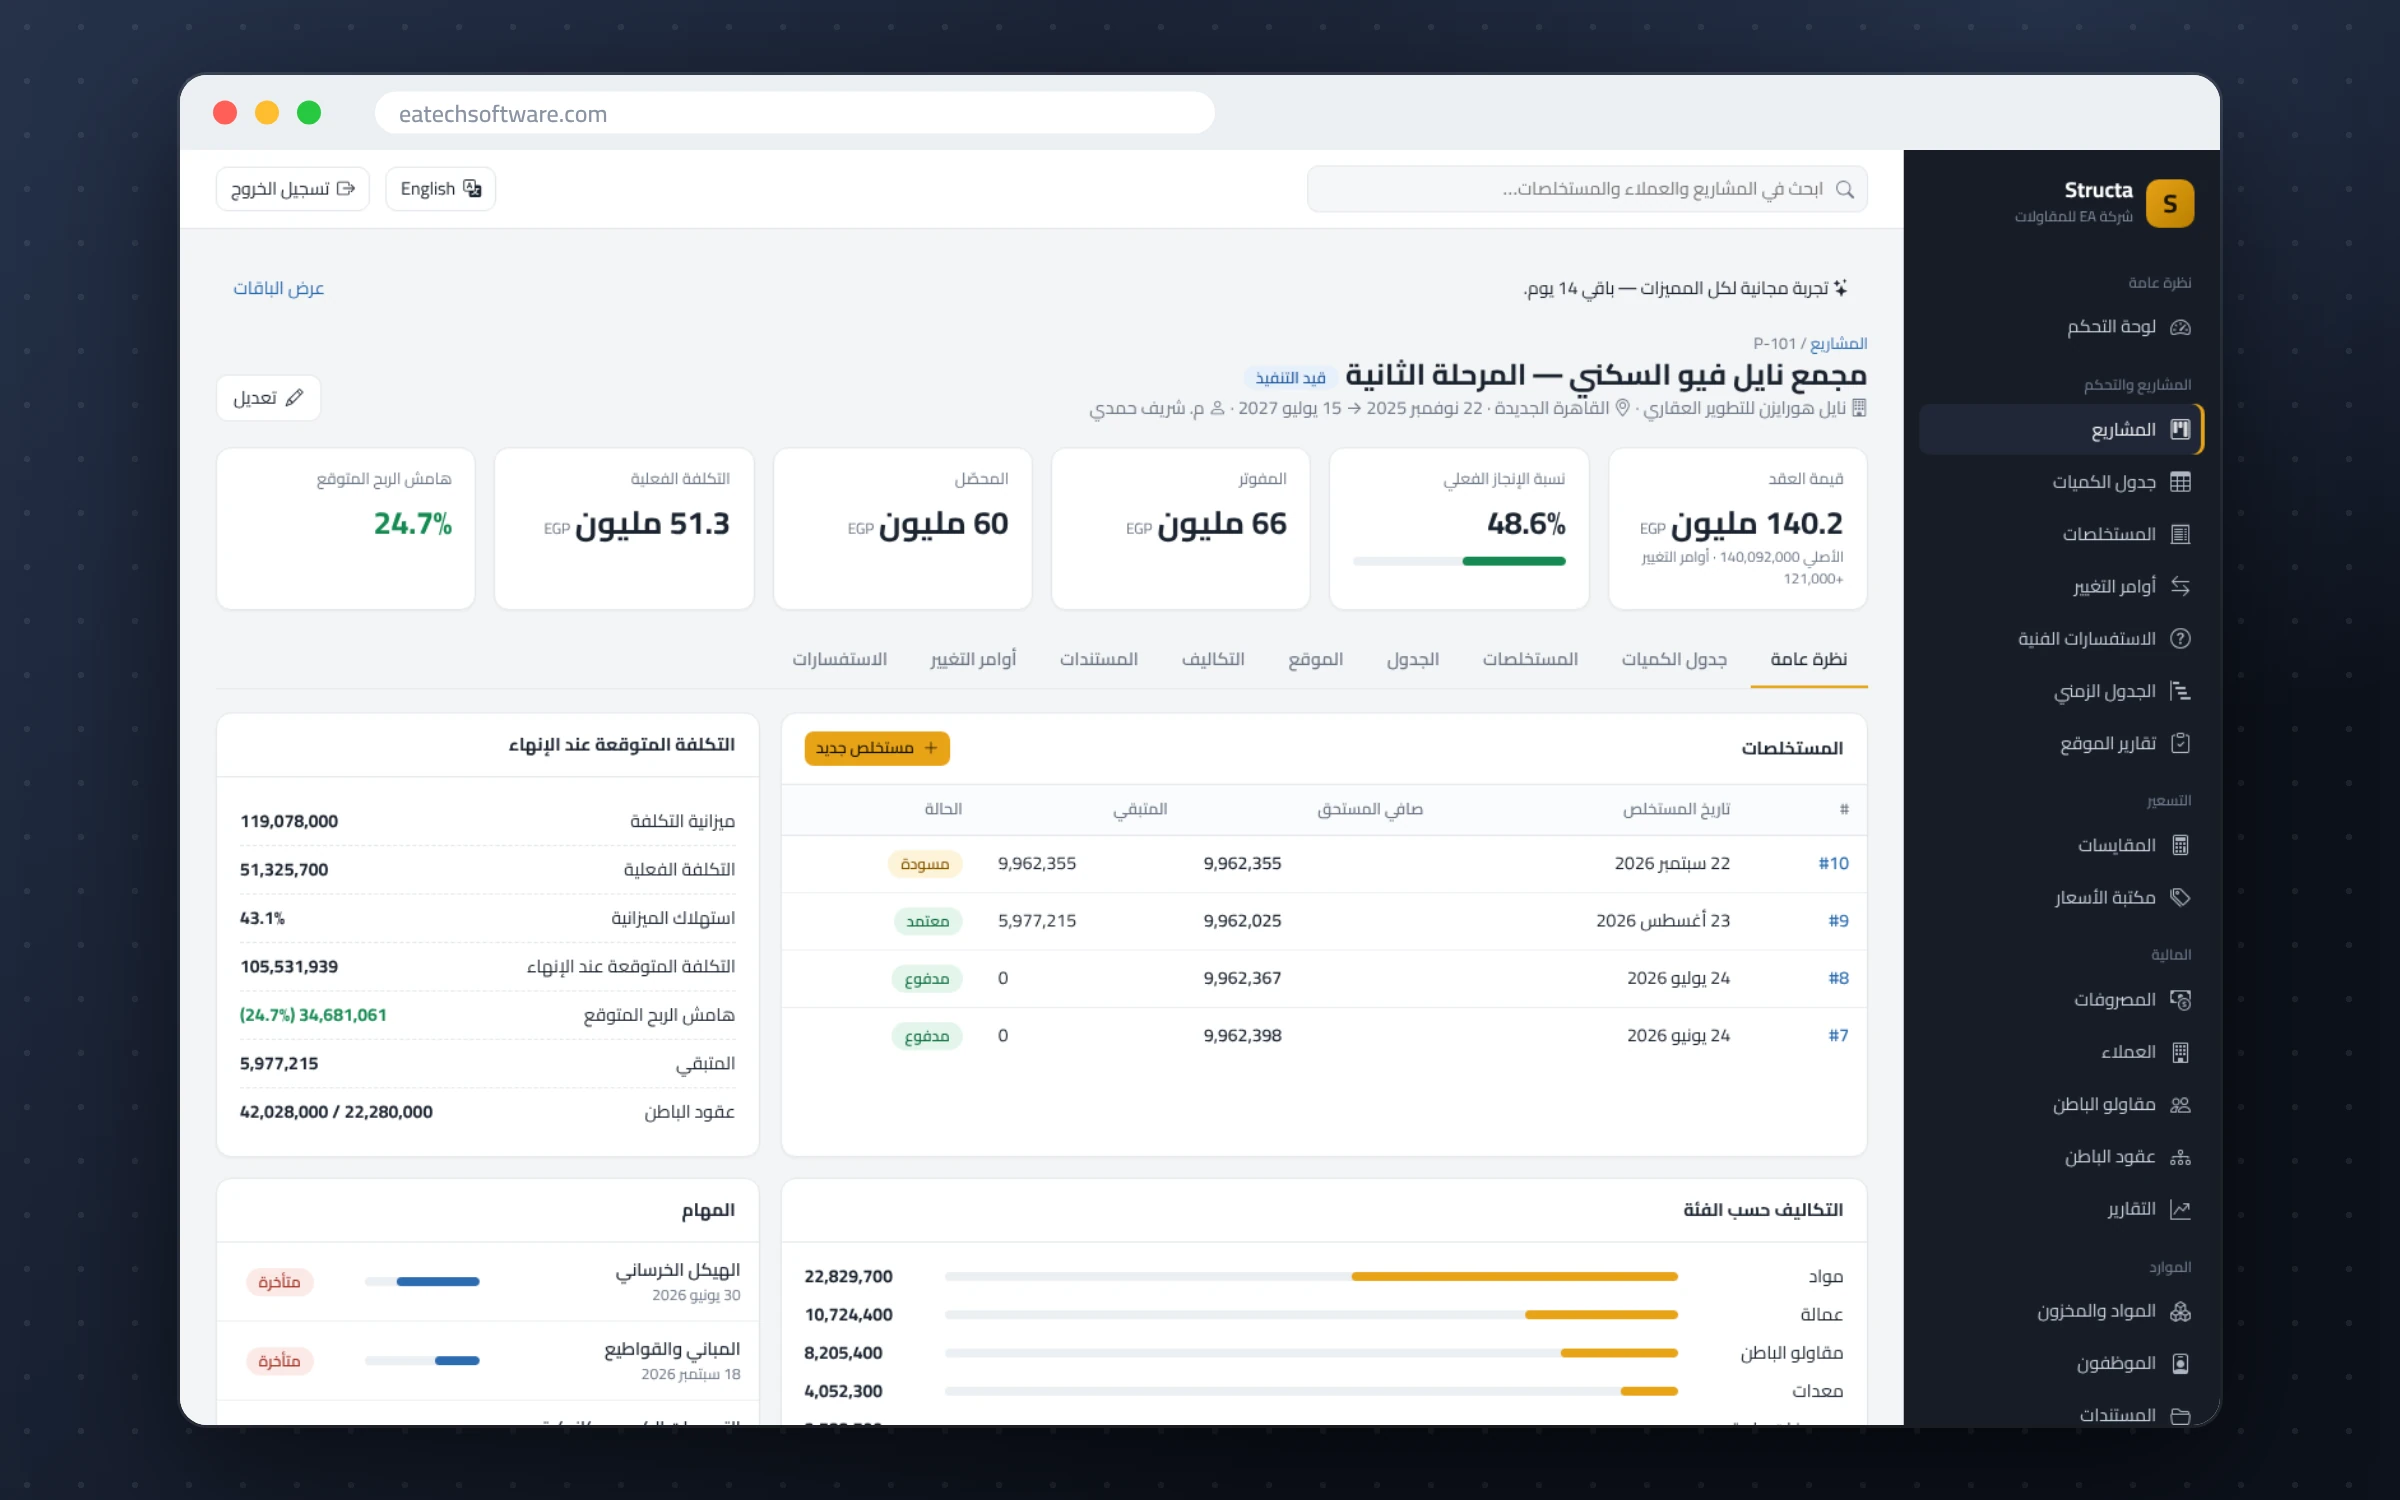
Task: Open the عقود الباطن hierarchy icon
Action: [x=2180, y=1157]
